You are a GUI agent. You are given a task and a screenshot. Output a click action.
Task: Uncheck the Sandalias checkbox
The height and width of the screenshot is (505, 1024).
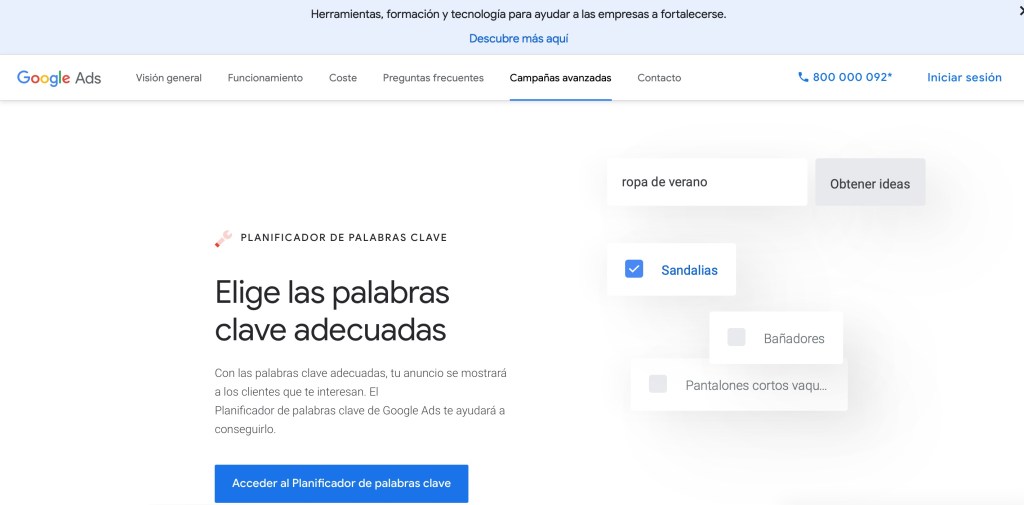point(634,269)
